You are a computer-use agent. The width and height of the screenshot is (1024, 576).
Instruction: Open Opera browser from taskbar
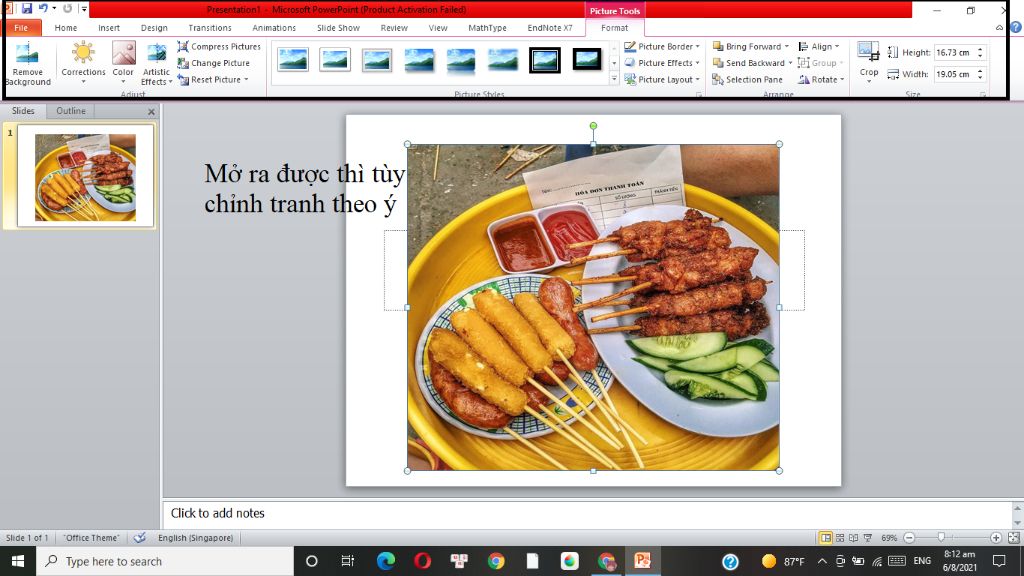pyautogui.click(x=422, y=561)
